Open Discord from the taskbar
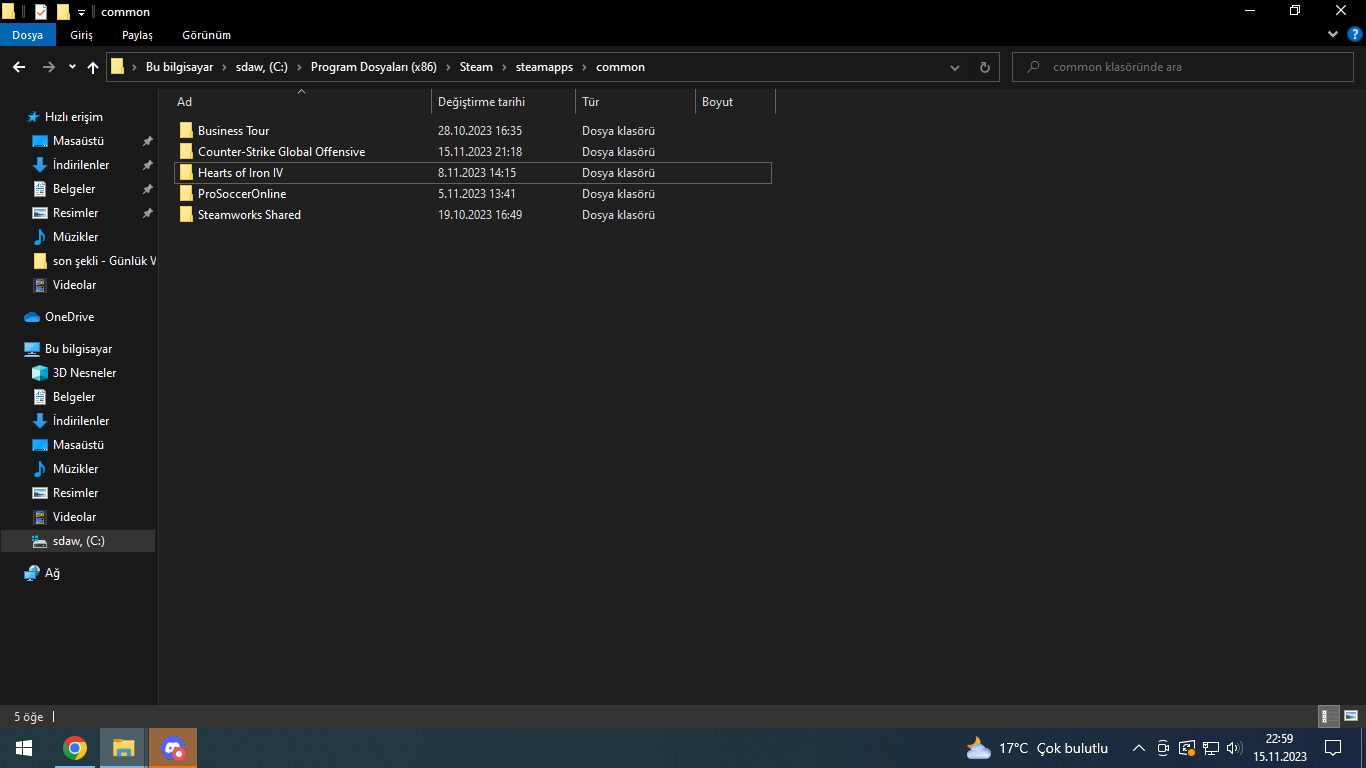Screen dimensions: 1366x768 (173, 748)
